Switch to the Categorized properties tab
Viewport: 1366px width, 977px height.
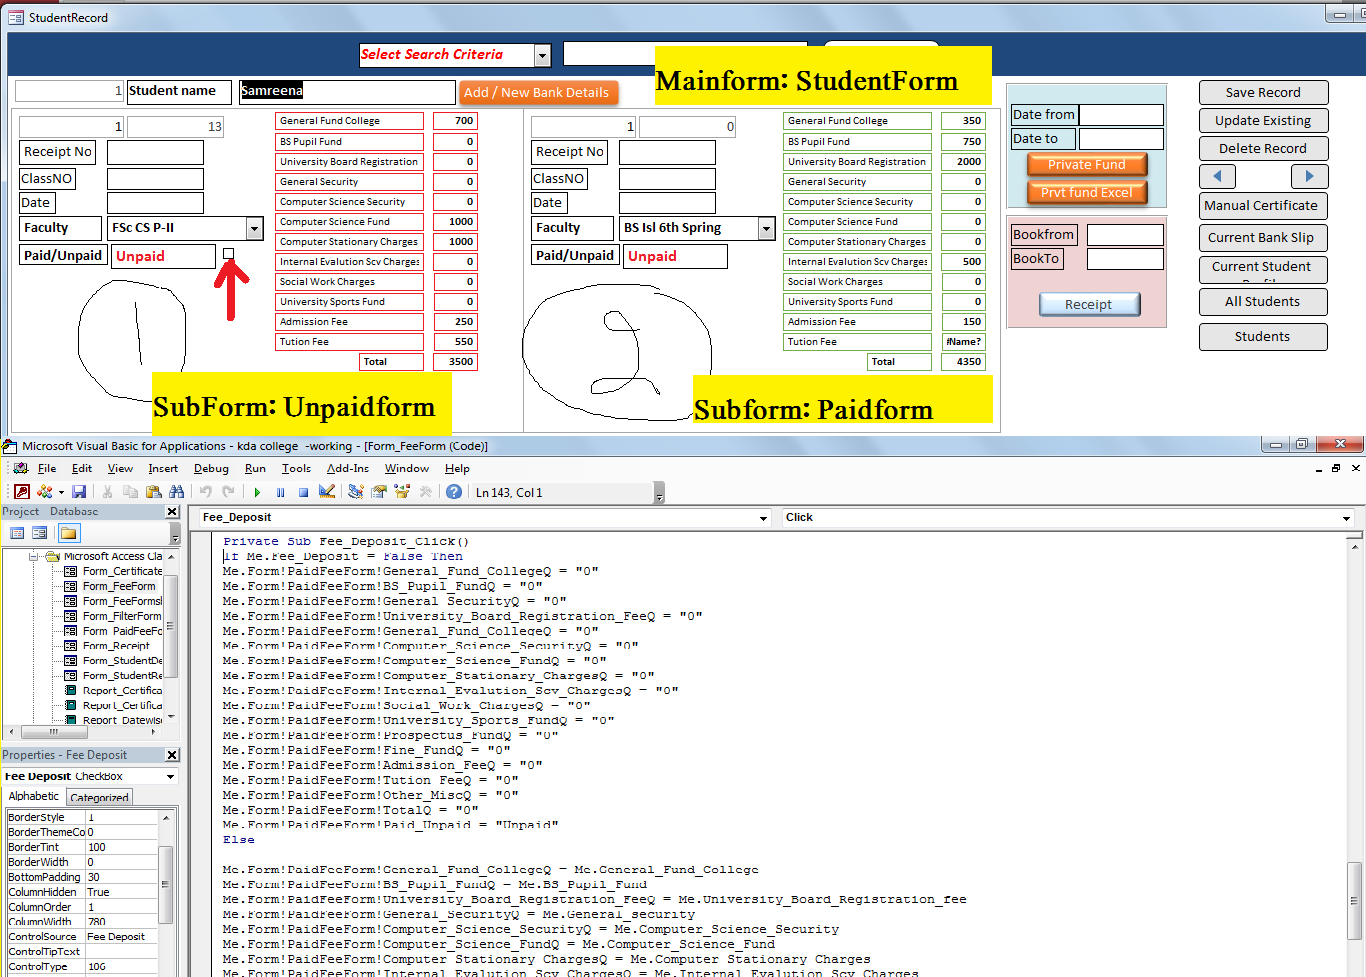point(99,797)
